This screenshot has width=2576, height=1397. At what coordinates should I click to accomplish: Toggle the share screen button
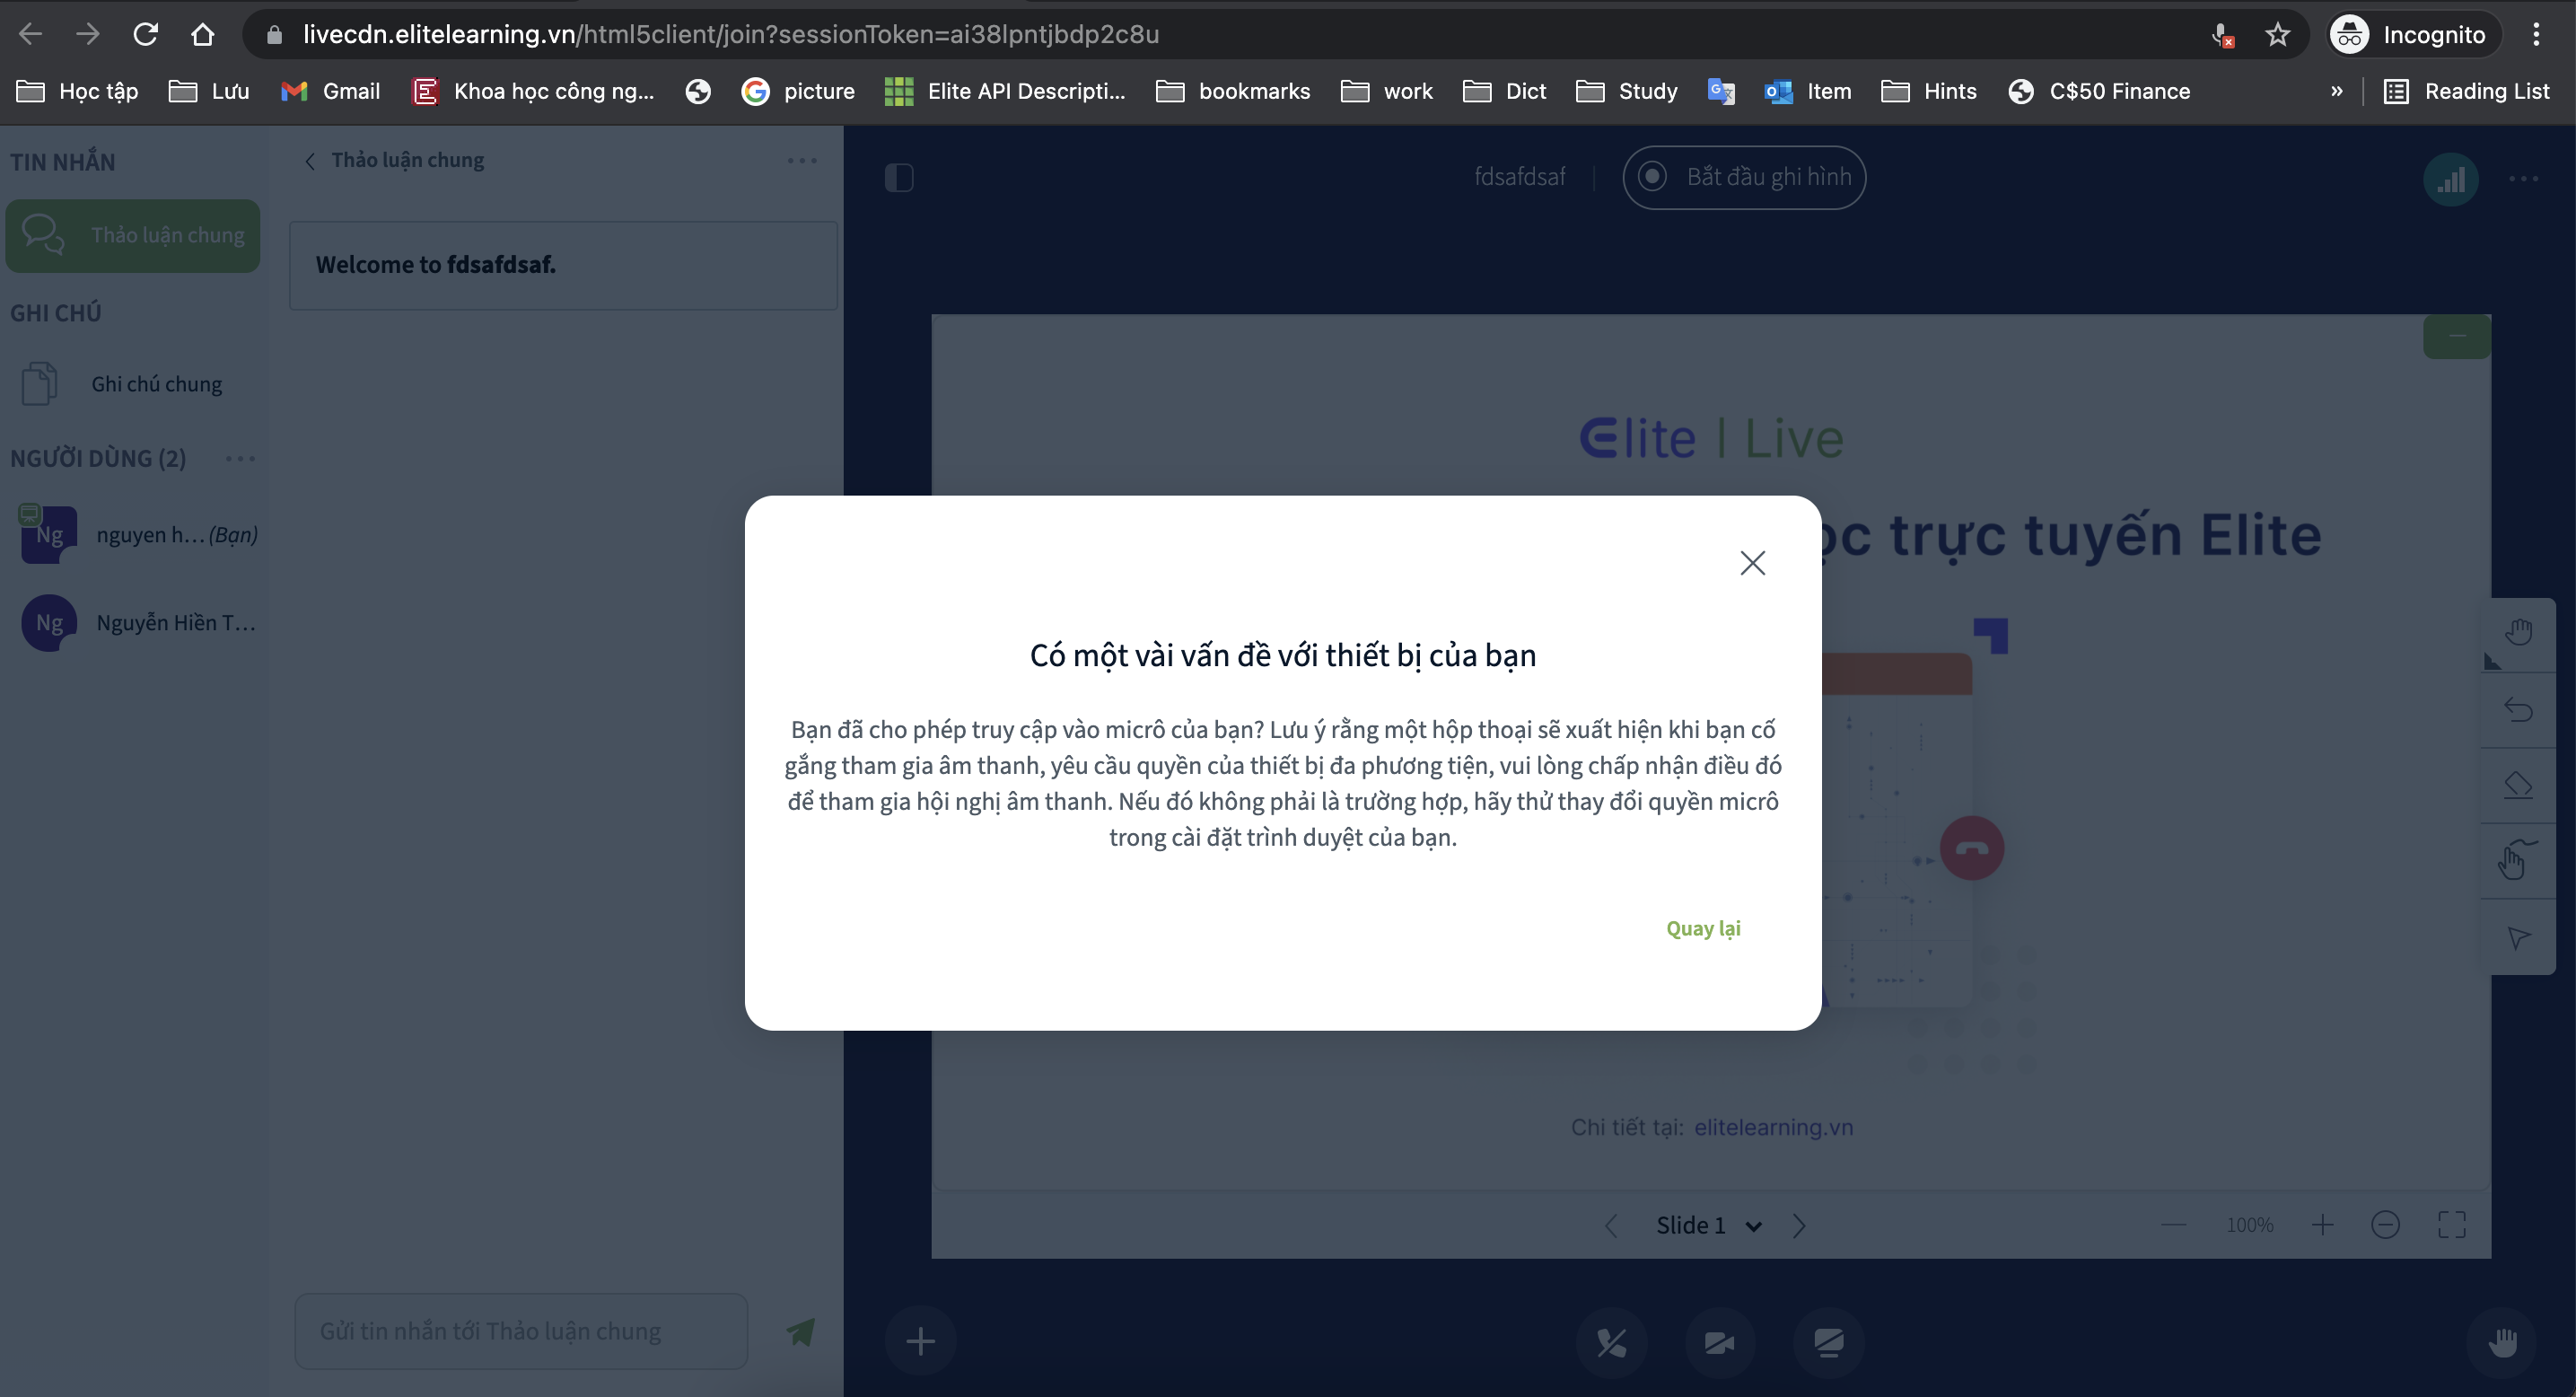tap(1828, 1342)
